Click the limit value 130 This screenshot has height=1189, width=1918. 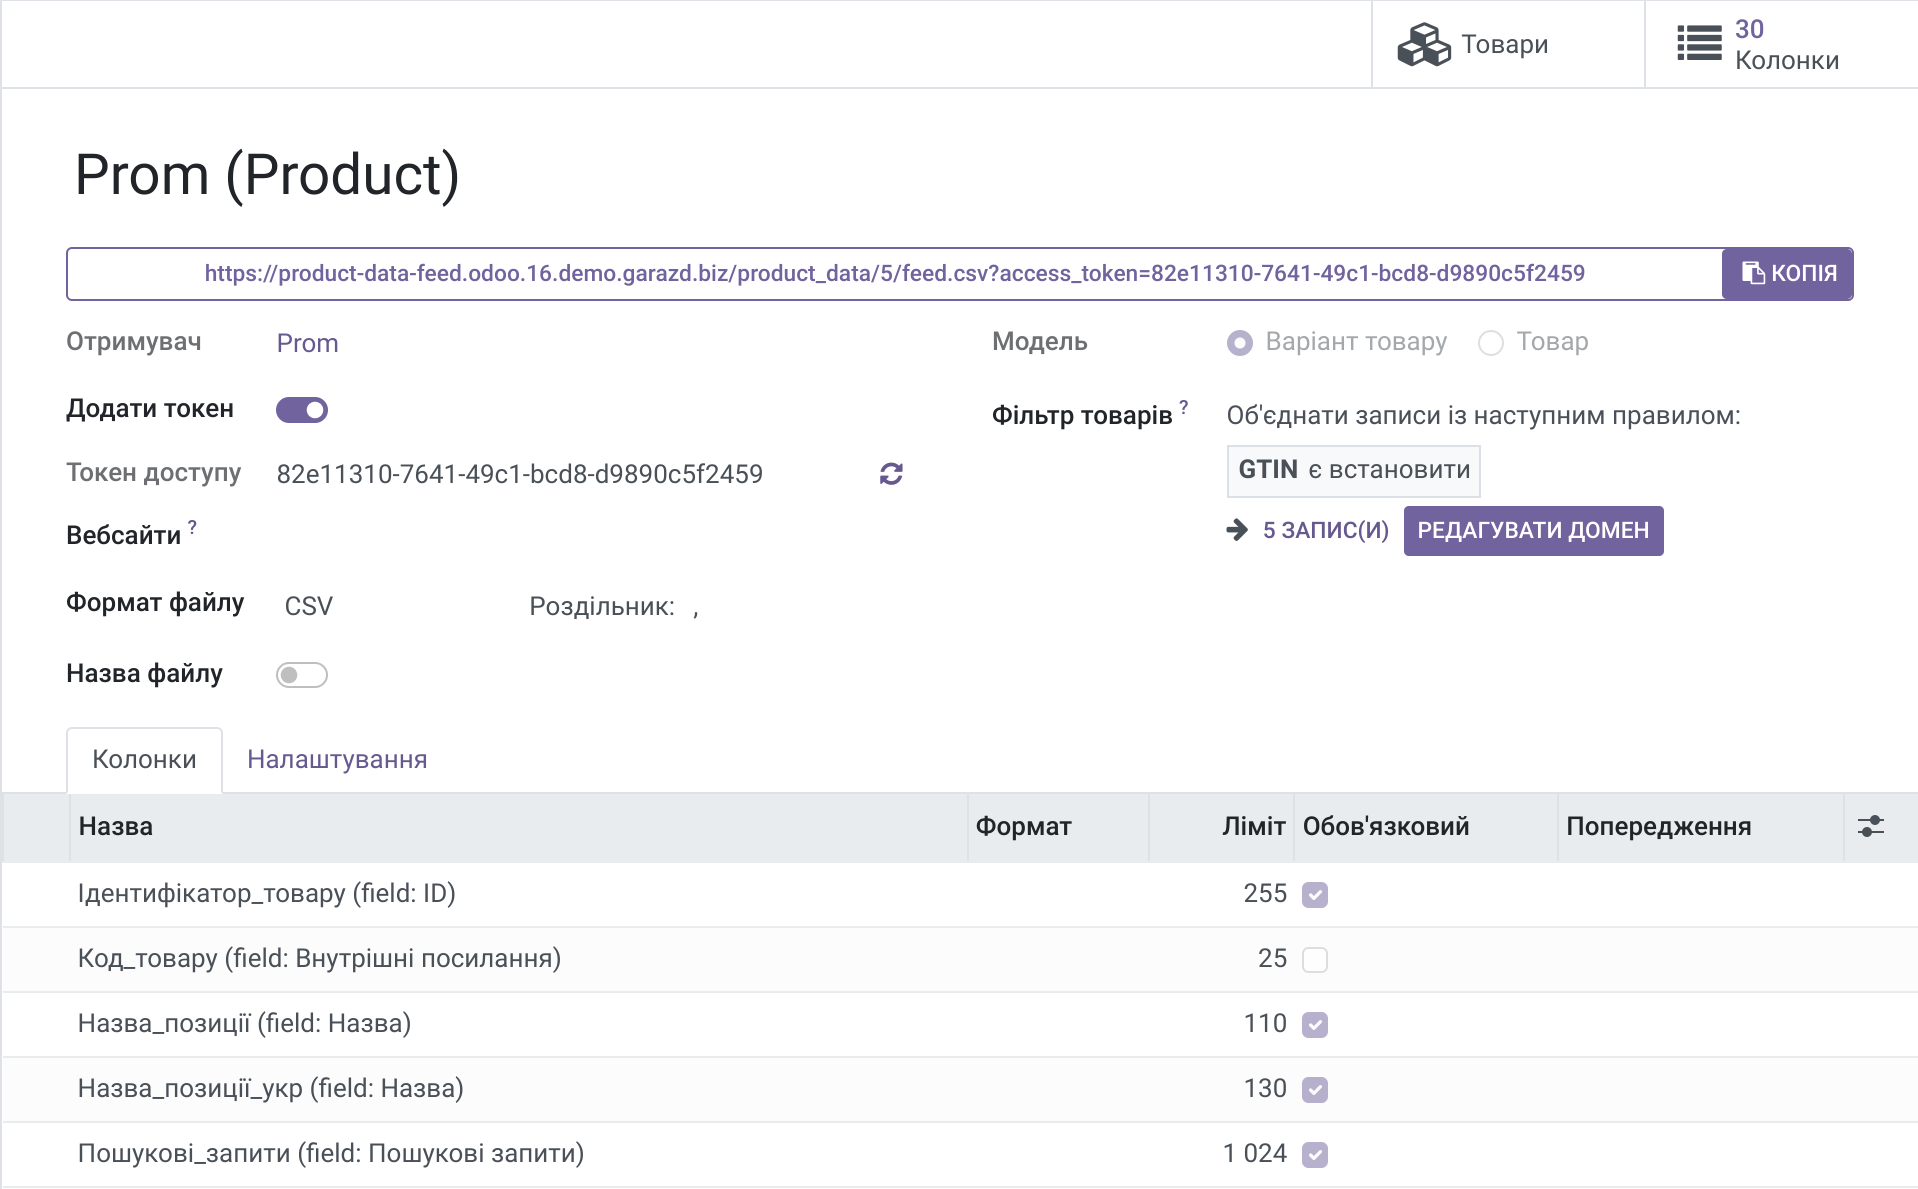click(x=1265, y=1088)
